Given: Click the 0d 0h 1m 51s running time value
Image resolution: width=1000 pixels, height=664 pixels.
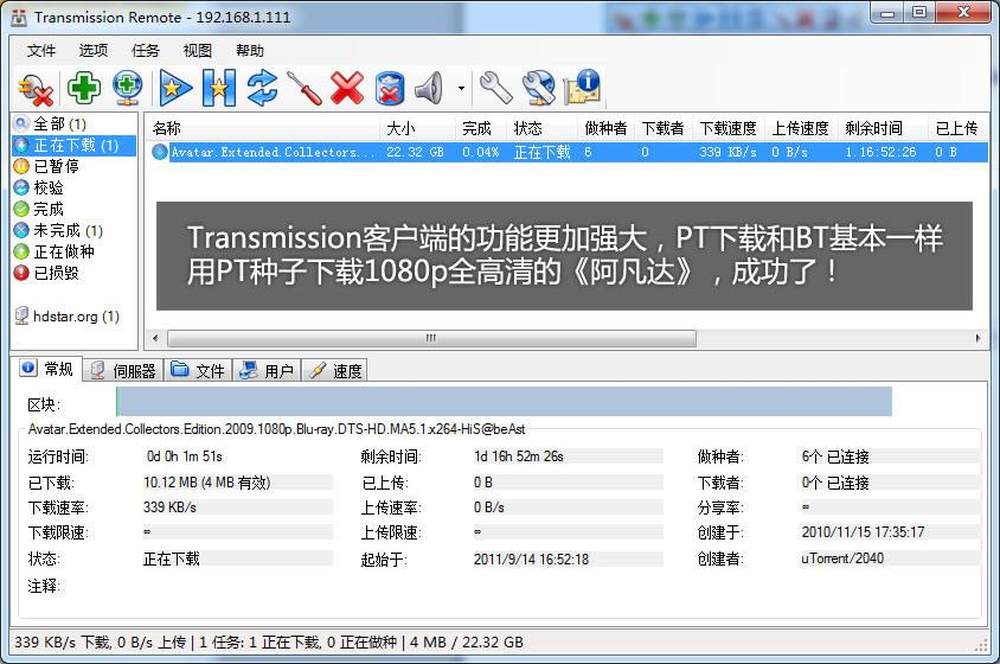Looking at the screenshot, I should click(x=184, y=457).
